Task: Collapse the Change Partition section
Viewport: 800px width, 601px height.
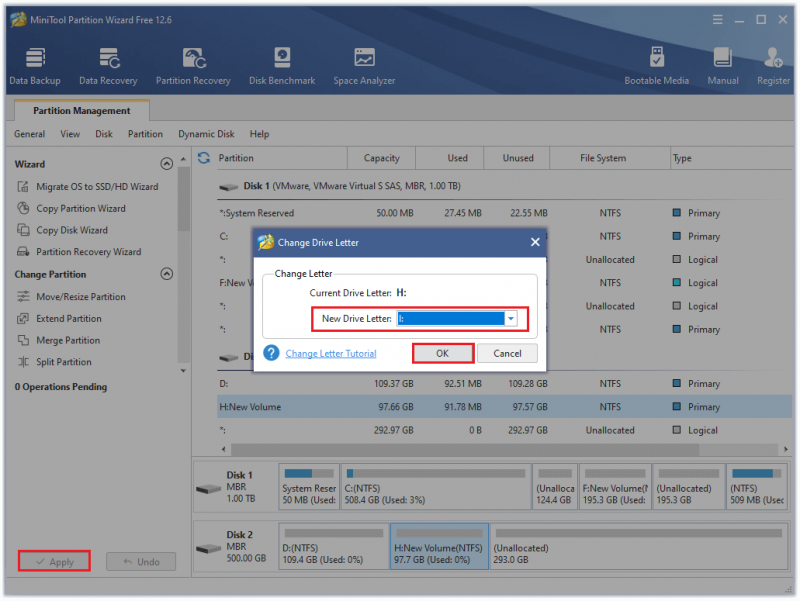Action: (x=166, y=274)
